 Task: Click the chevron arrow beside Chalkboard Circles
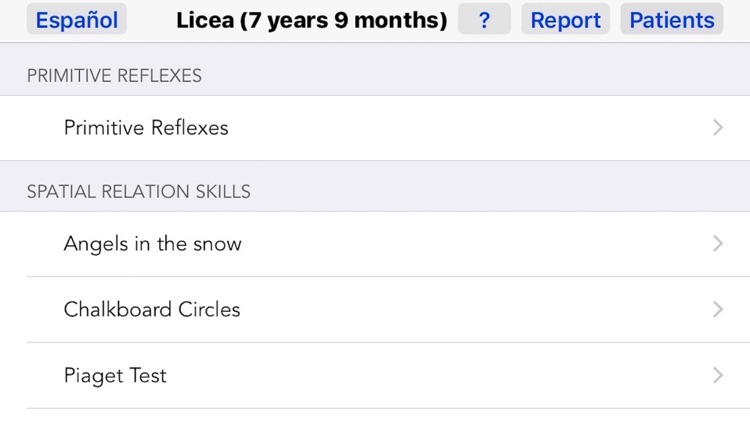[x=718, y=310]
